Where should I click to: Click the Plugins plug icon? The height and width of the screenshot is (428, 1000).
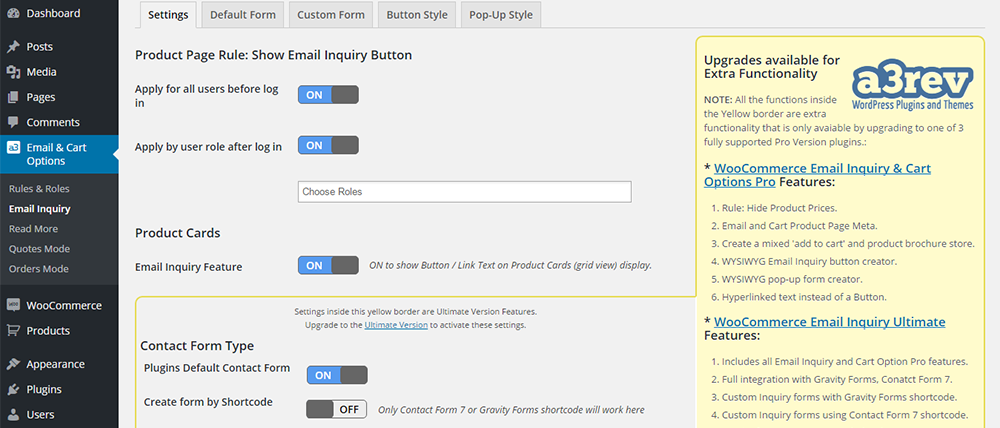13,389
